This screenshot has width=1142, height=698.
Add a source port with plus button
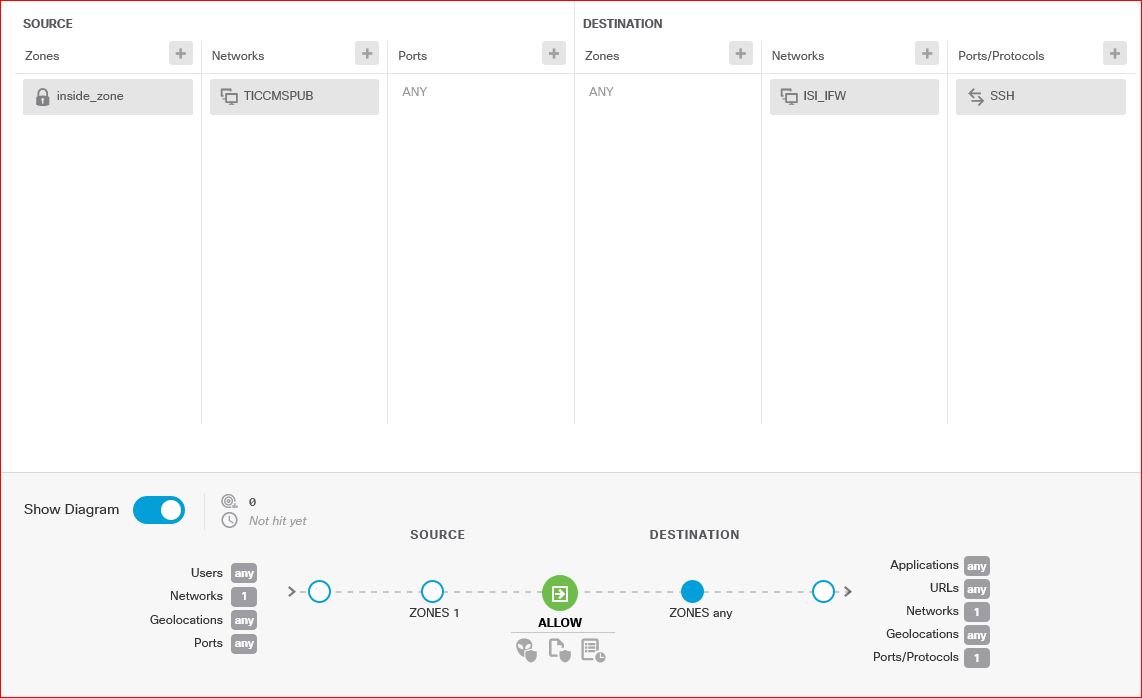[x=553, y=54]
